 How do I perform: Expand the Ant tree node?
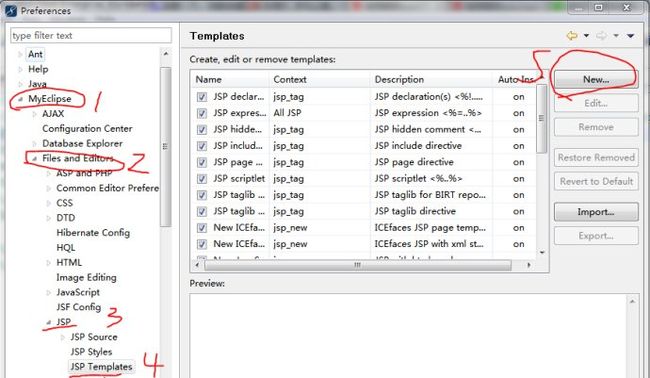point(20,54)
